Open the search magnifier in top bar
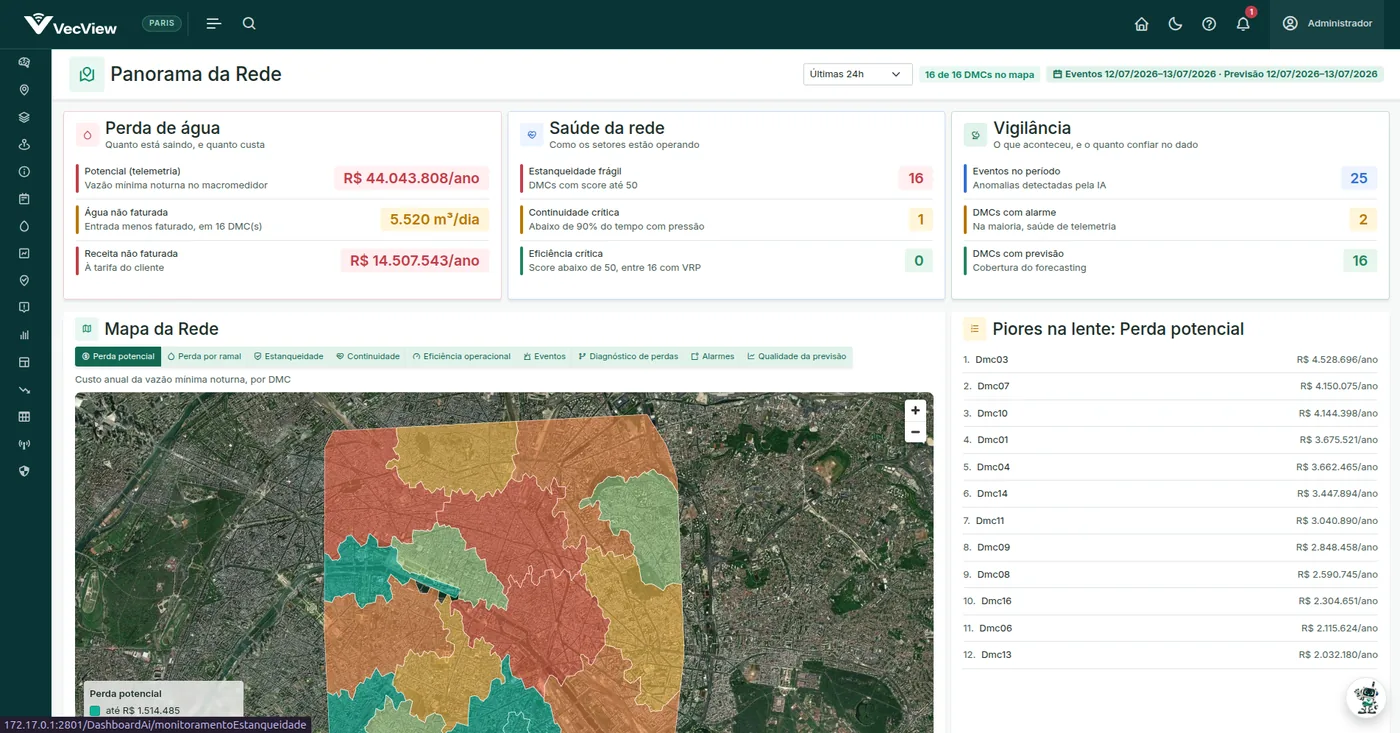The width and height of the screenshot is (1400, 733). pos(249,24)
